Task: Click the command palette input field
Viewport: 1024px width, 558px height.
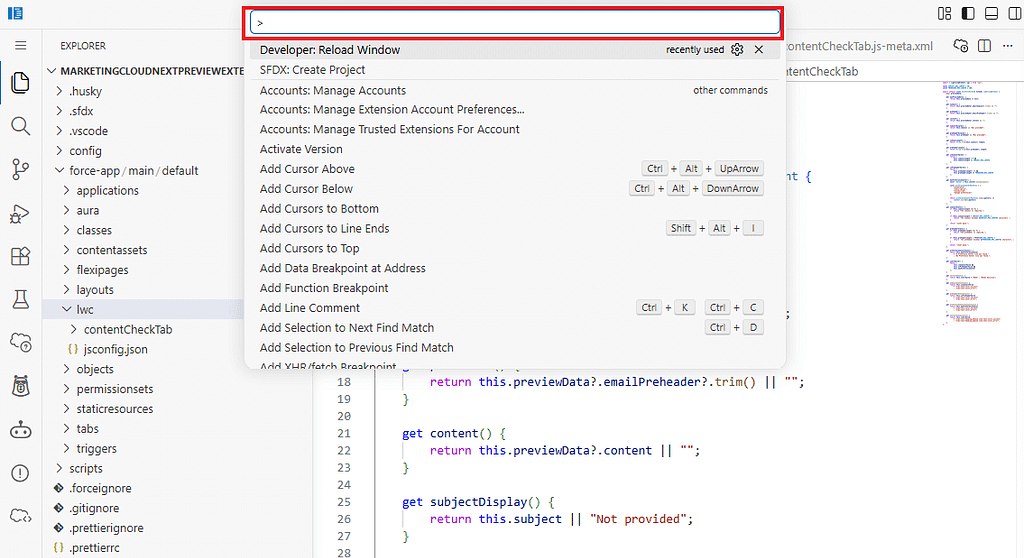Action: pyautogui.click(x=515, y=22)
